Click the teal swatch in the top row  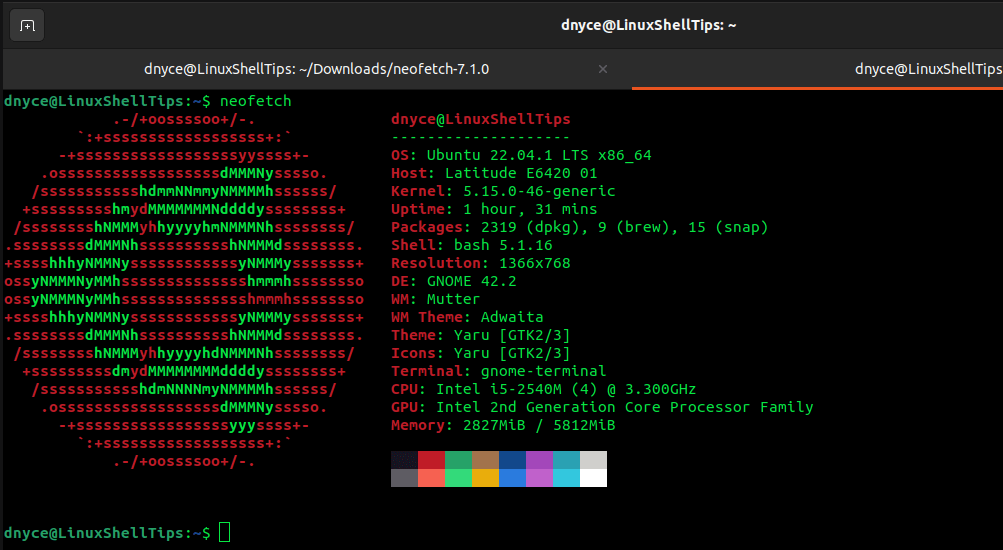[x=566, y=460]
